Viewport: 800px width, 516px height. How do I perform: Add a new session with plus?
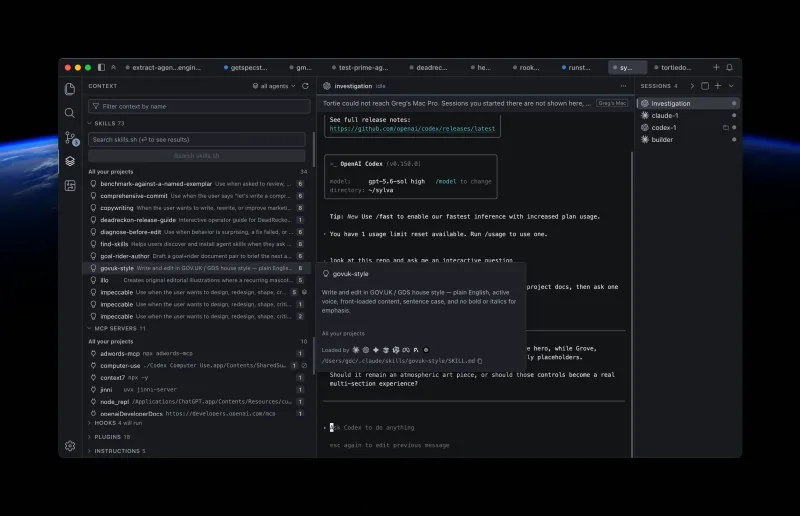pyautogui.click(x=718, y=86)
